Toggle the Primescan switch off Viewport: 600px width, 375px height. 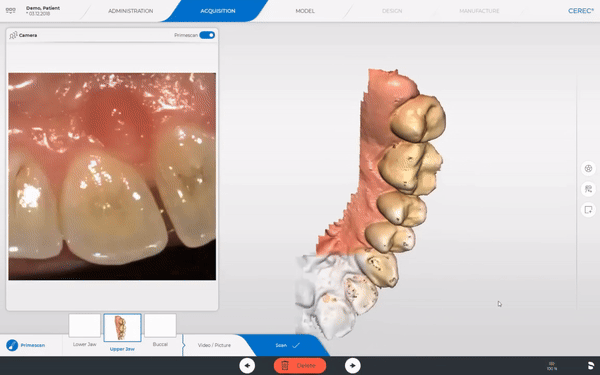[207, 35]
